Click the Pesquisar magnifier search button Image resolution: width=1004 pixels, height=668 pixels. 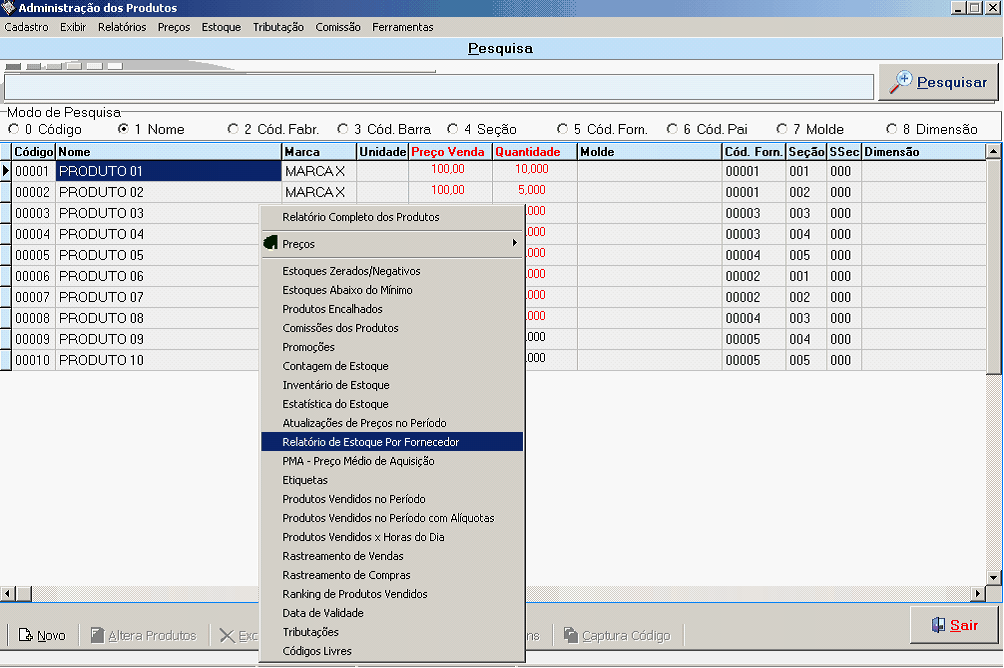tap(938, 83)
